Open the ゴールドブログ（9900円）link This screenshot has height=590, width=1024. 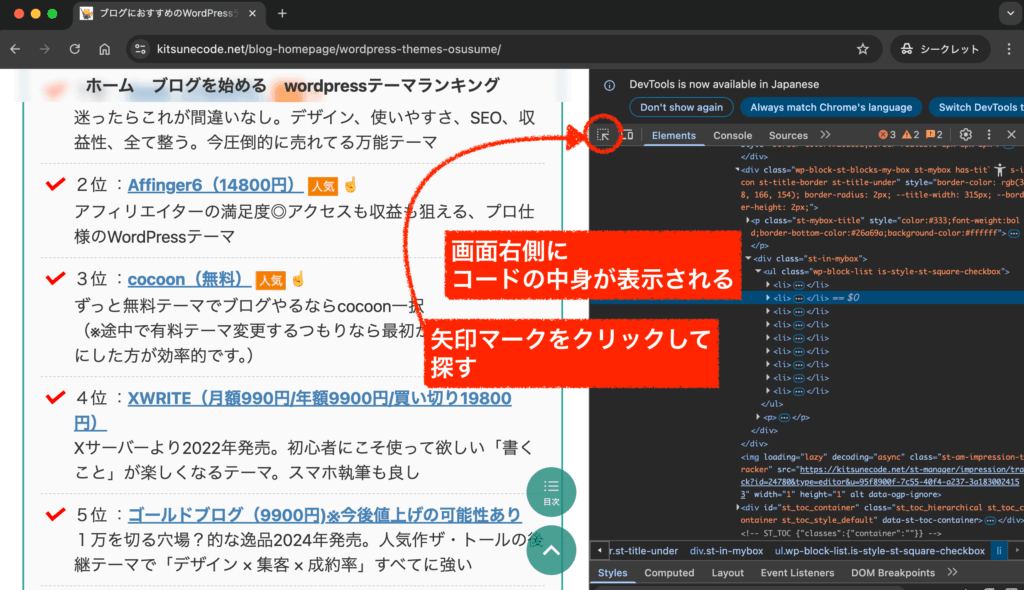[324, 515]
